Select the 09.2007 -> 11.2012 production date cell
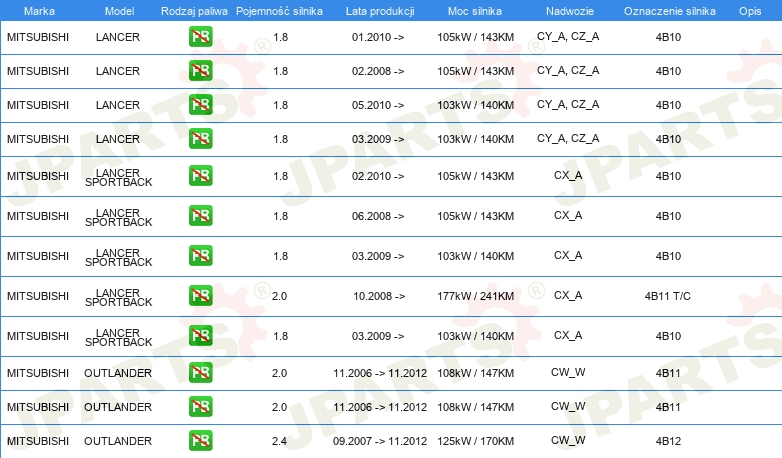782x458 pixels. [x=380, y=441]
